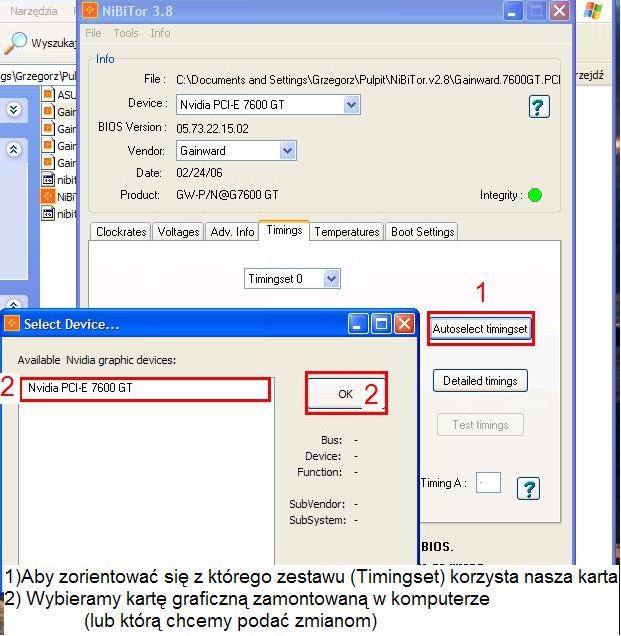
Task: Switch to the Adv. Info tab
Action: click(x=232, y=232)
